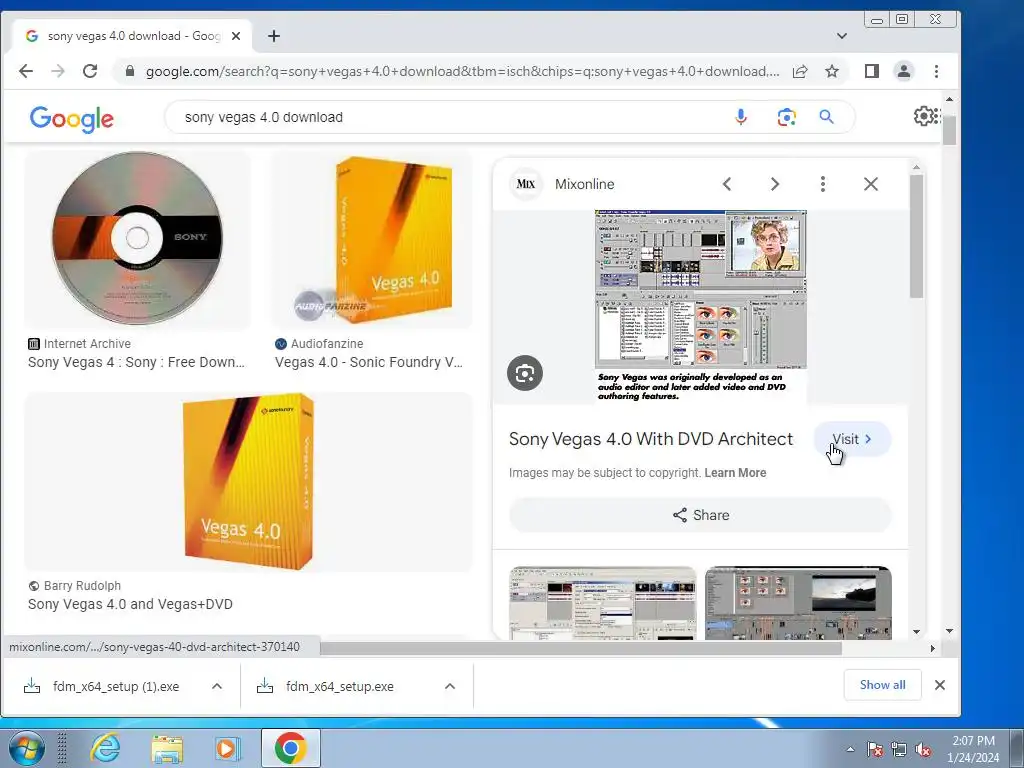This screenshot has height=768, width=1024.
Task: Click Show all downloads
Action: 882,685
